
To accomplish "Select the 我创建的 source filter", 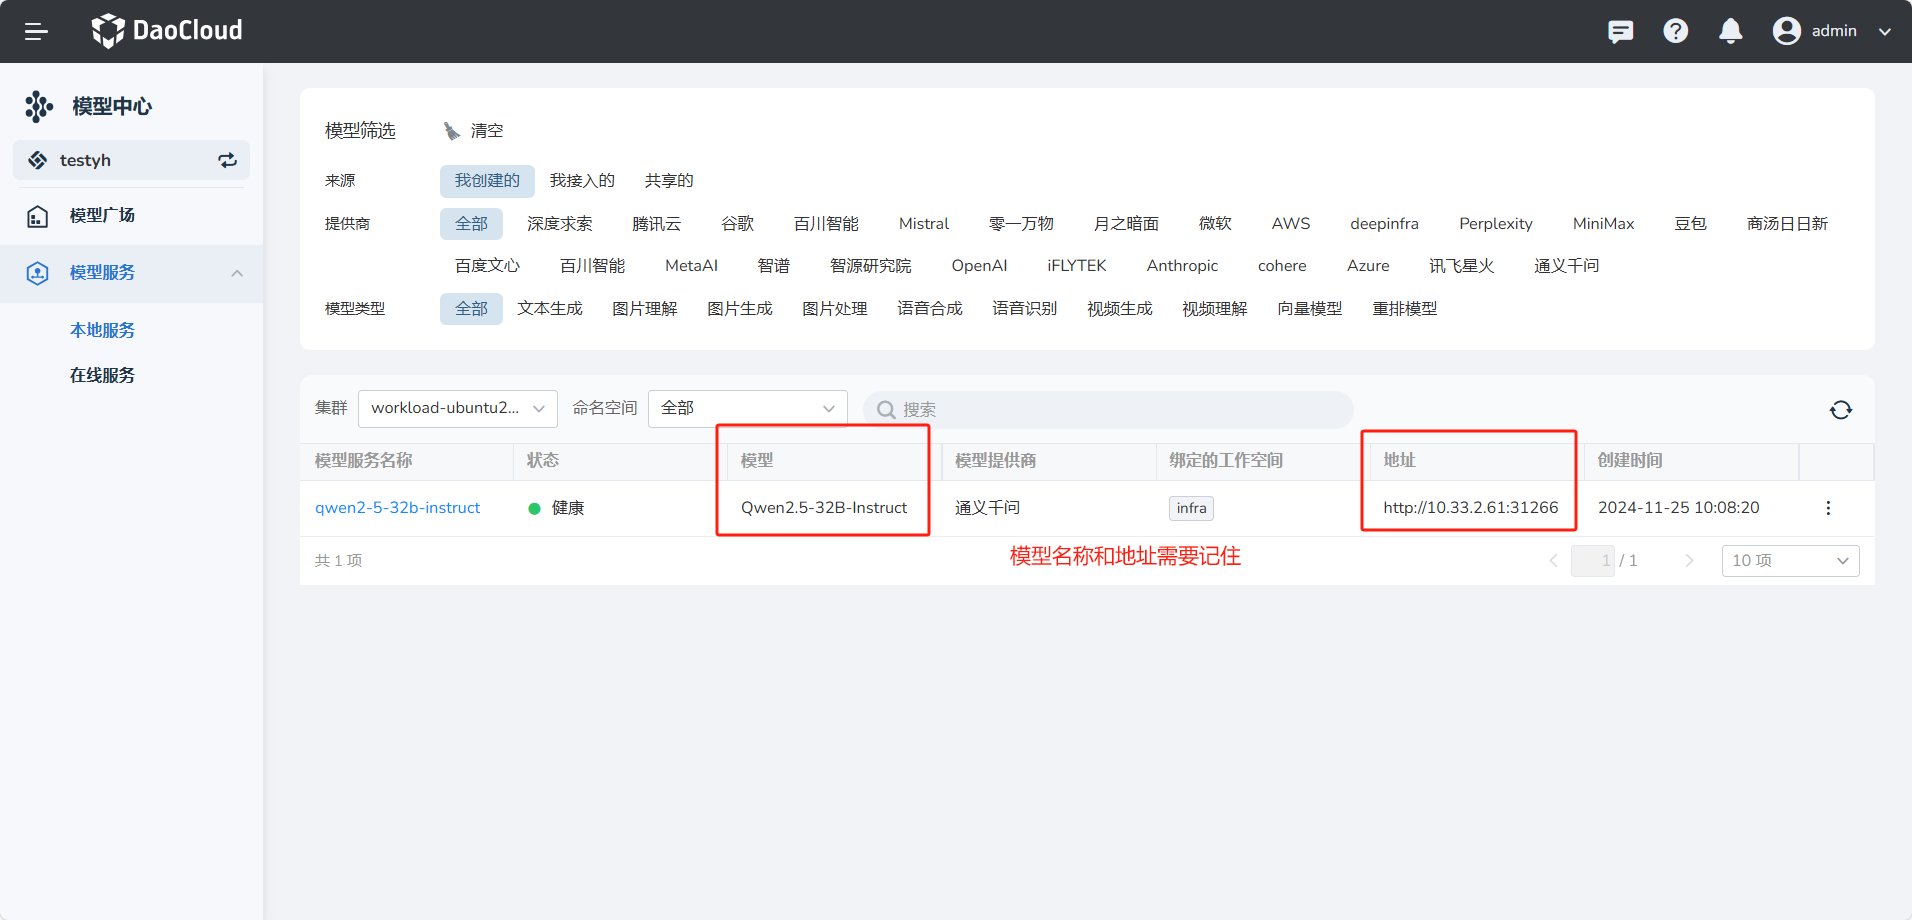I will coord(487,181).
